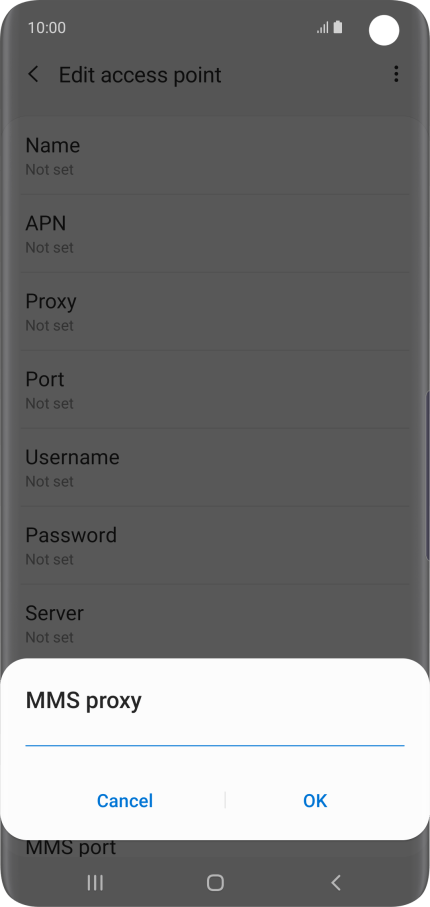This screenshot has height=907, width=430.
Task: Select the Port entry
Action: point(215,389)
